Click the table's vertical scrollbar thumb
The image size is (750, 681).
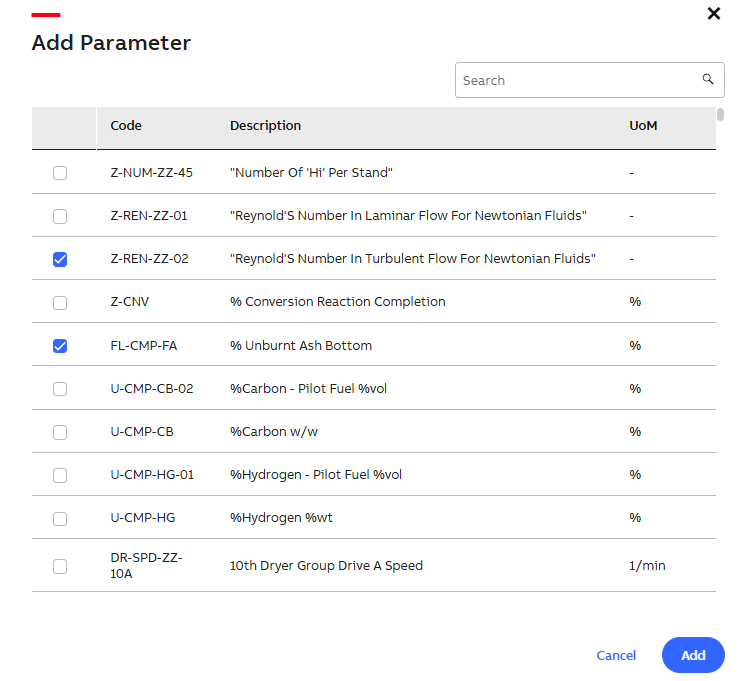tap(720, 115)
